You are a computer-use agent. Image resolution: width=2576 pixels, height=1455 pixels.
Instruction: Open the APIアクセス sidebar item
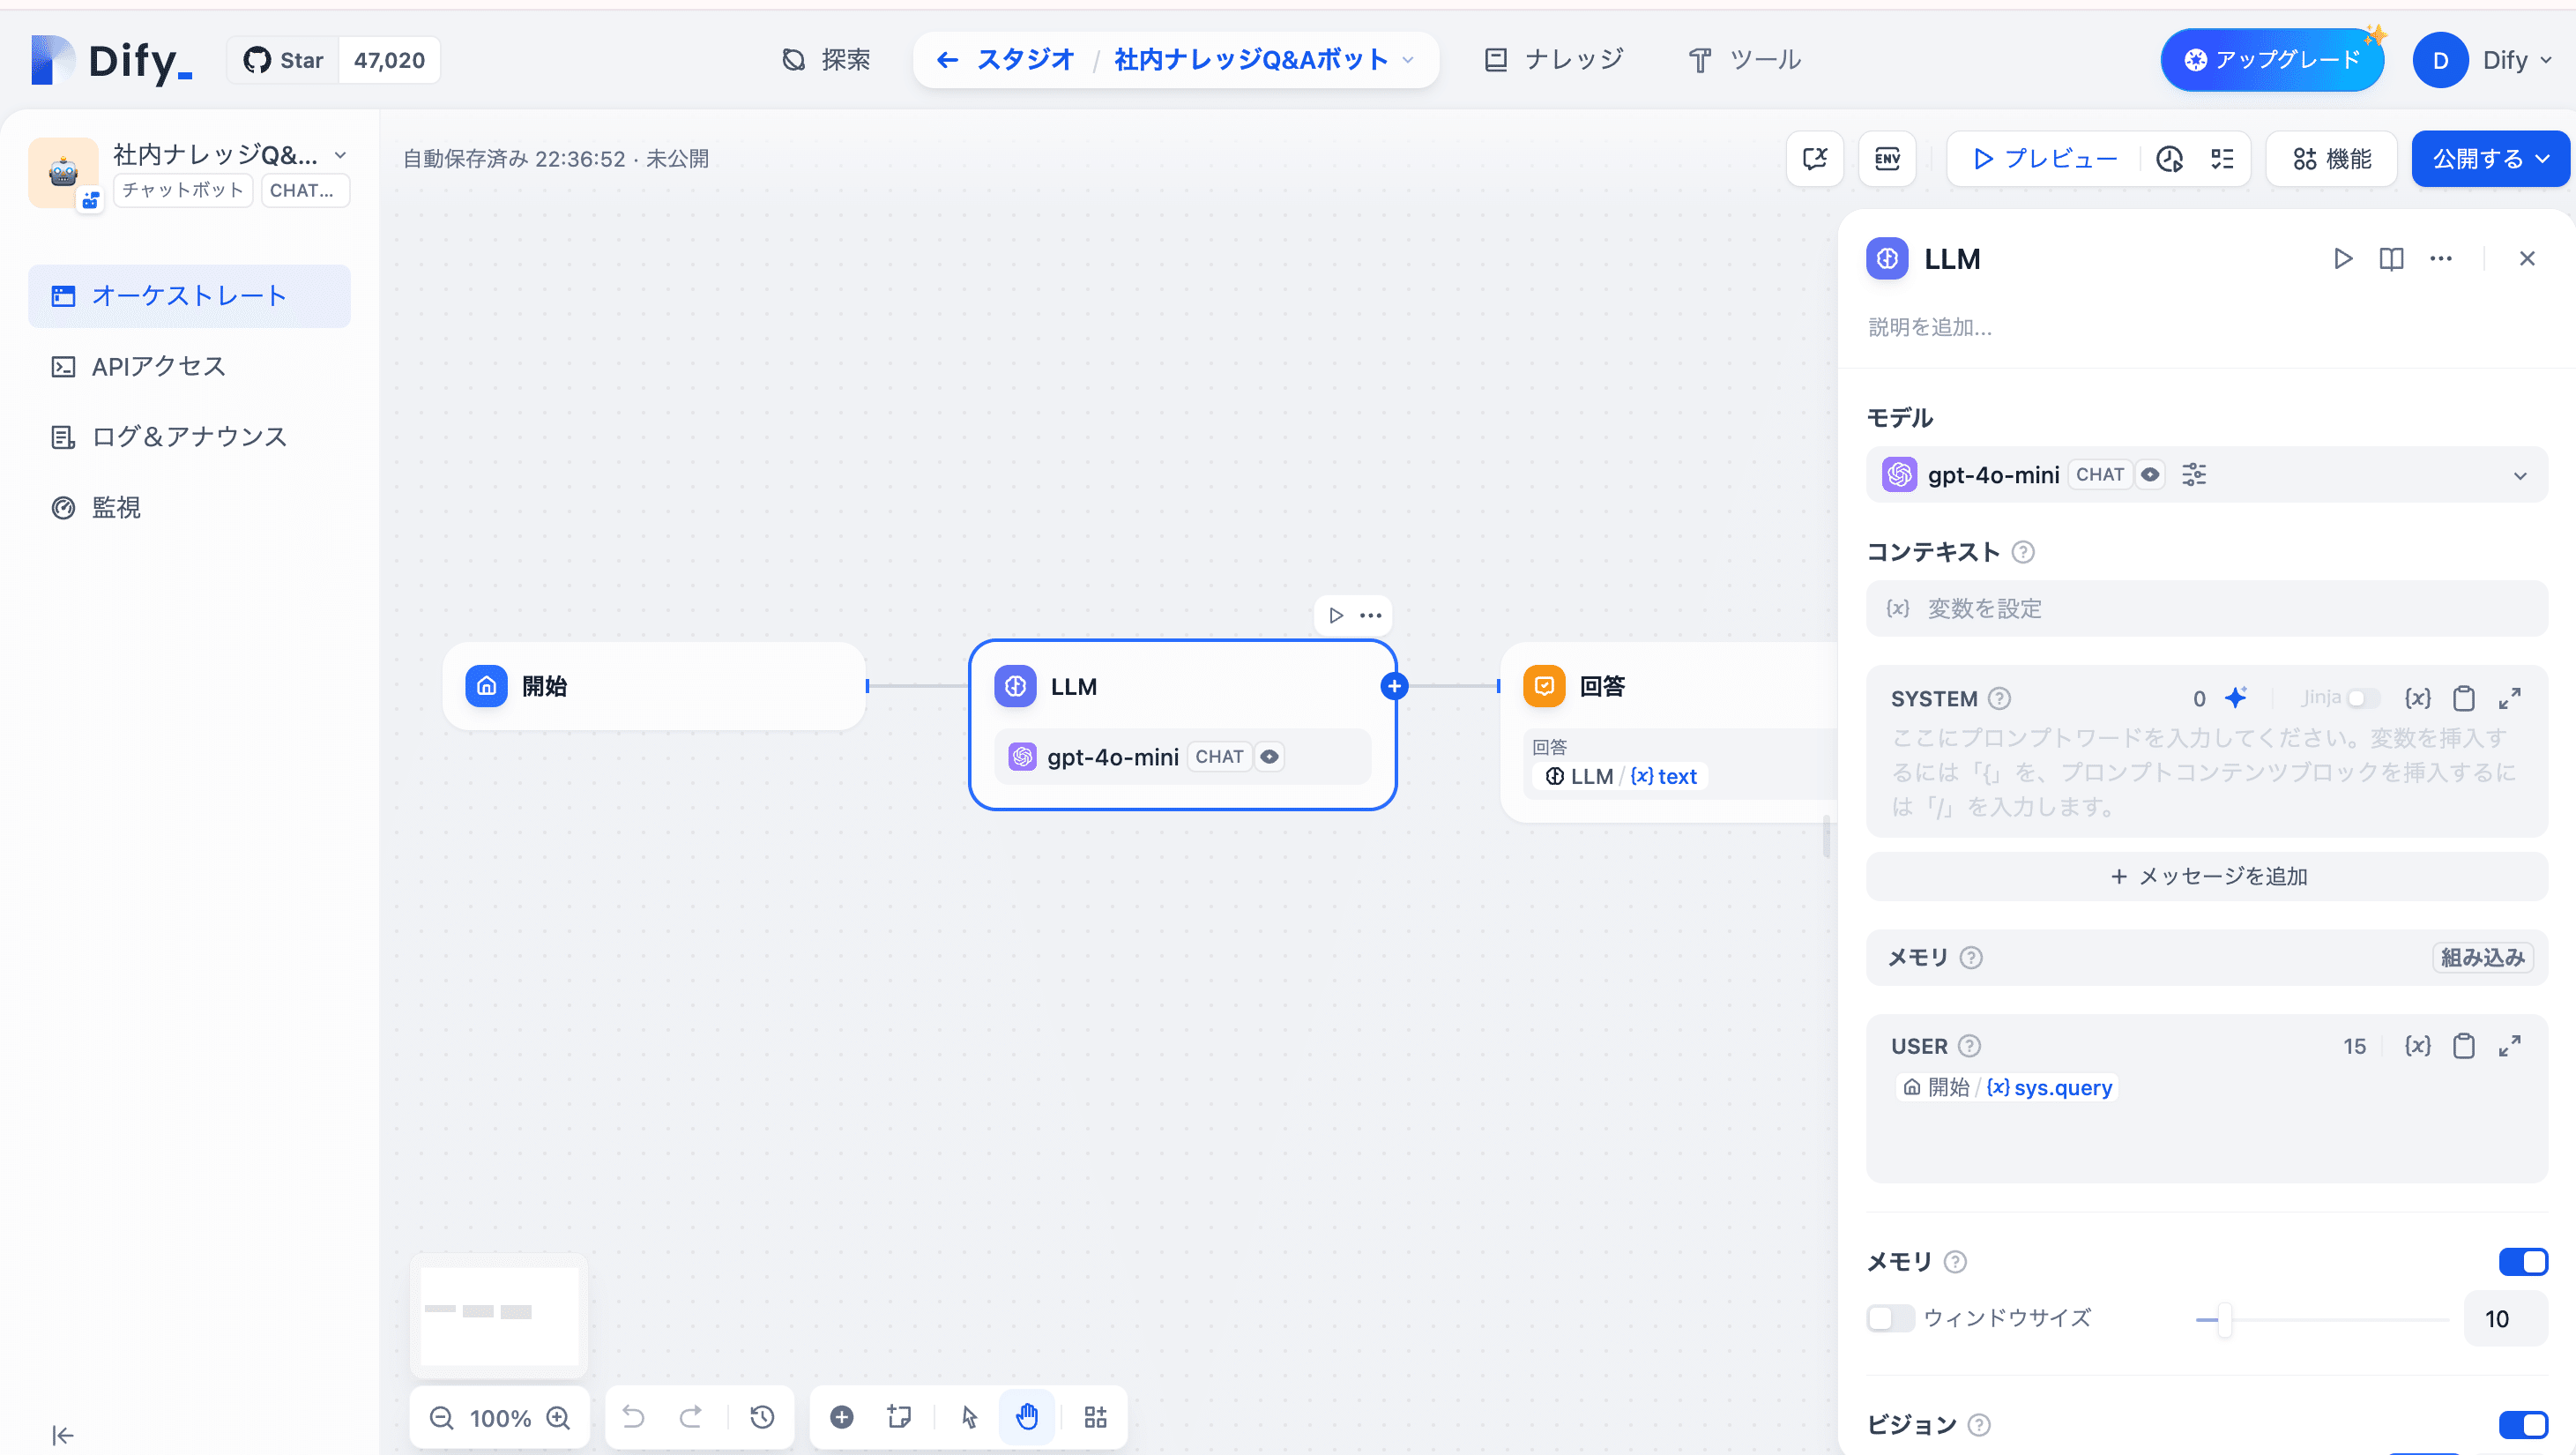[x=158, y=366]
